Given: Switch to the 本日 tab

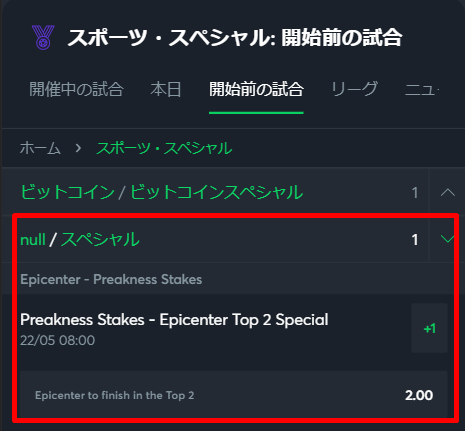Looking at the screenshot, I should click(x=166, y=89).
